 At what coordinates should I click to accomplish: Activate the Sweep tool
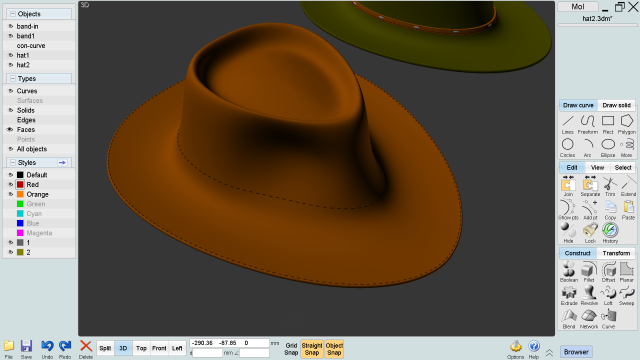tap(626, 295)
